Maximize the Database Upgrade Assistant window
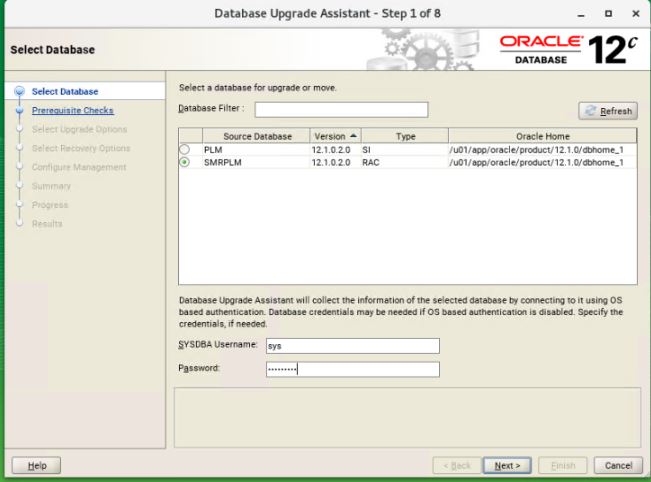 (x=608, y=14)
